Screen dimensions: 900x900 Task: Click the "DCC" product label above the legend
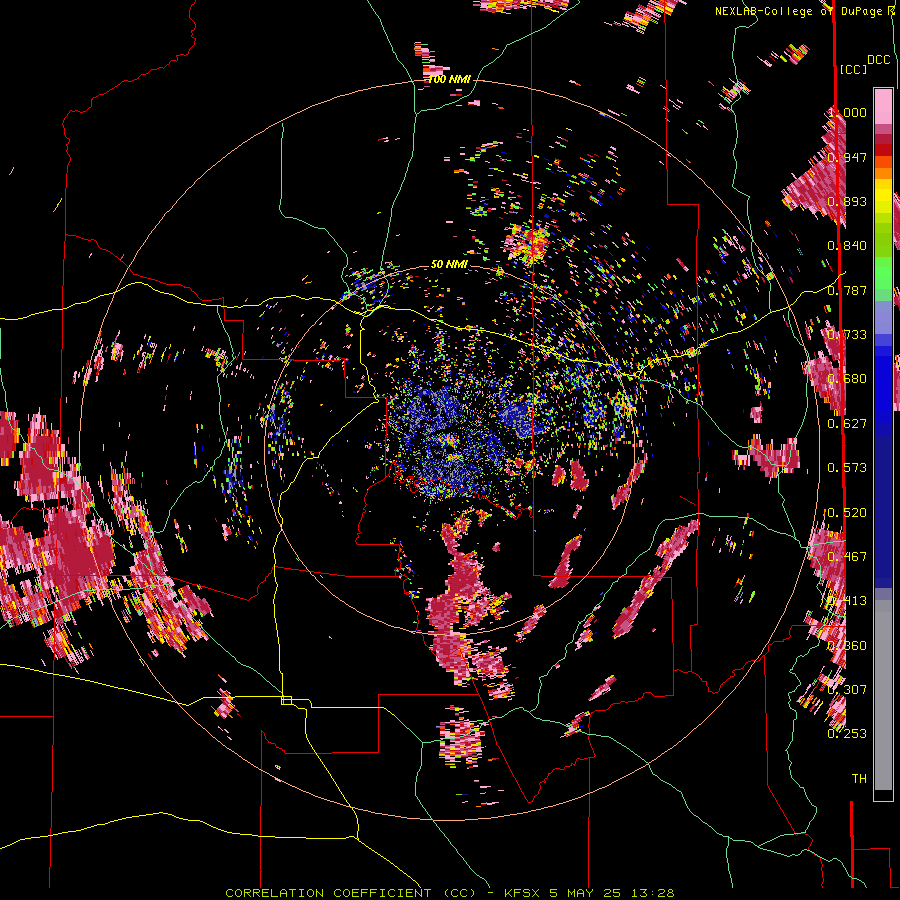click(878, 59)
